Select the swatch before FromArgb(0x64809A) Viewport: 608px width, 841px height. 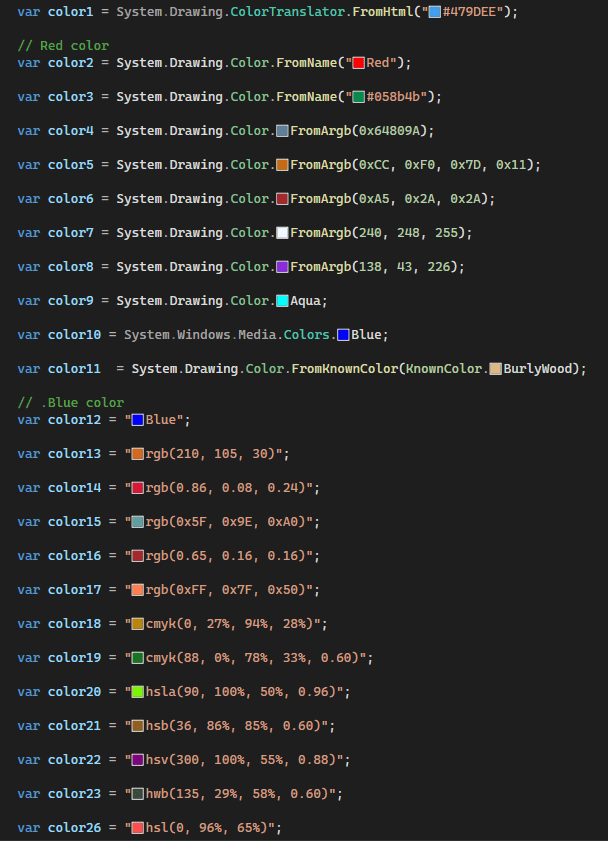pyautogui.click(x=282, y=131)
